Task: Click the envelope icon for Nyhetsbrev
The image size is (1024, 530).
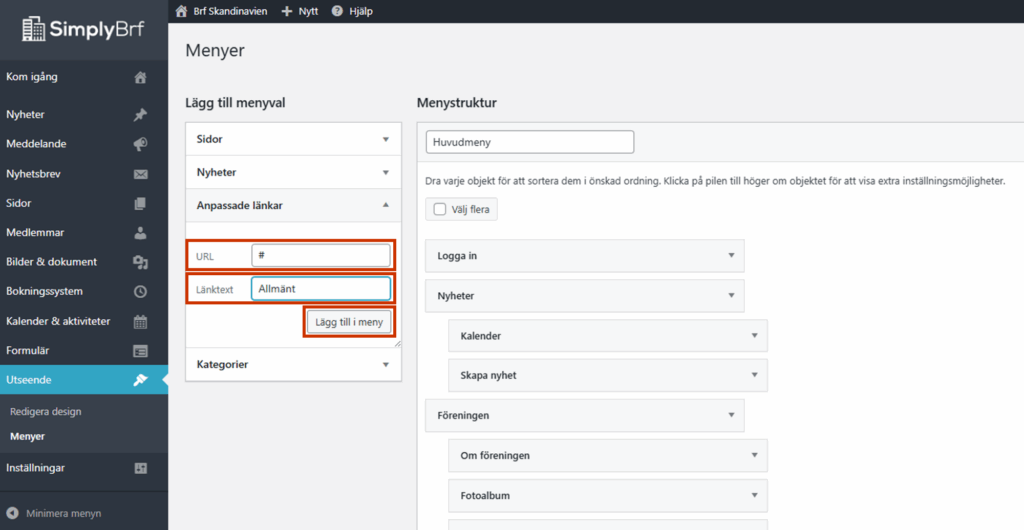Action: tap(140, 174)
